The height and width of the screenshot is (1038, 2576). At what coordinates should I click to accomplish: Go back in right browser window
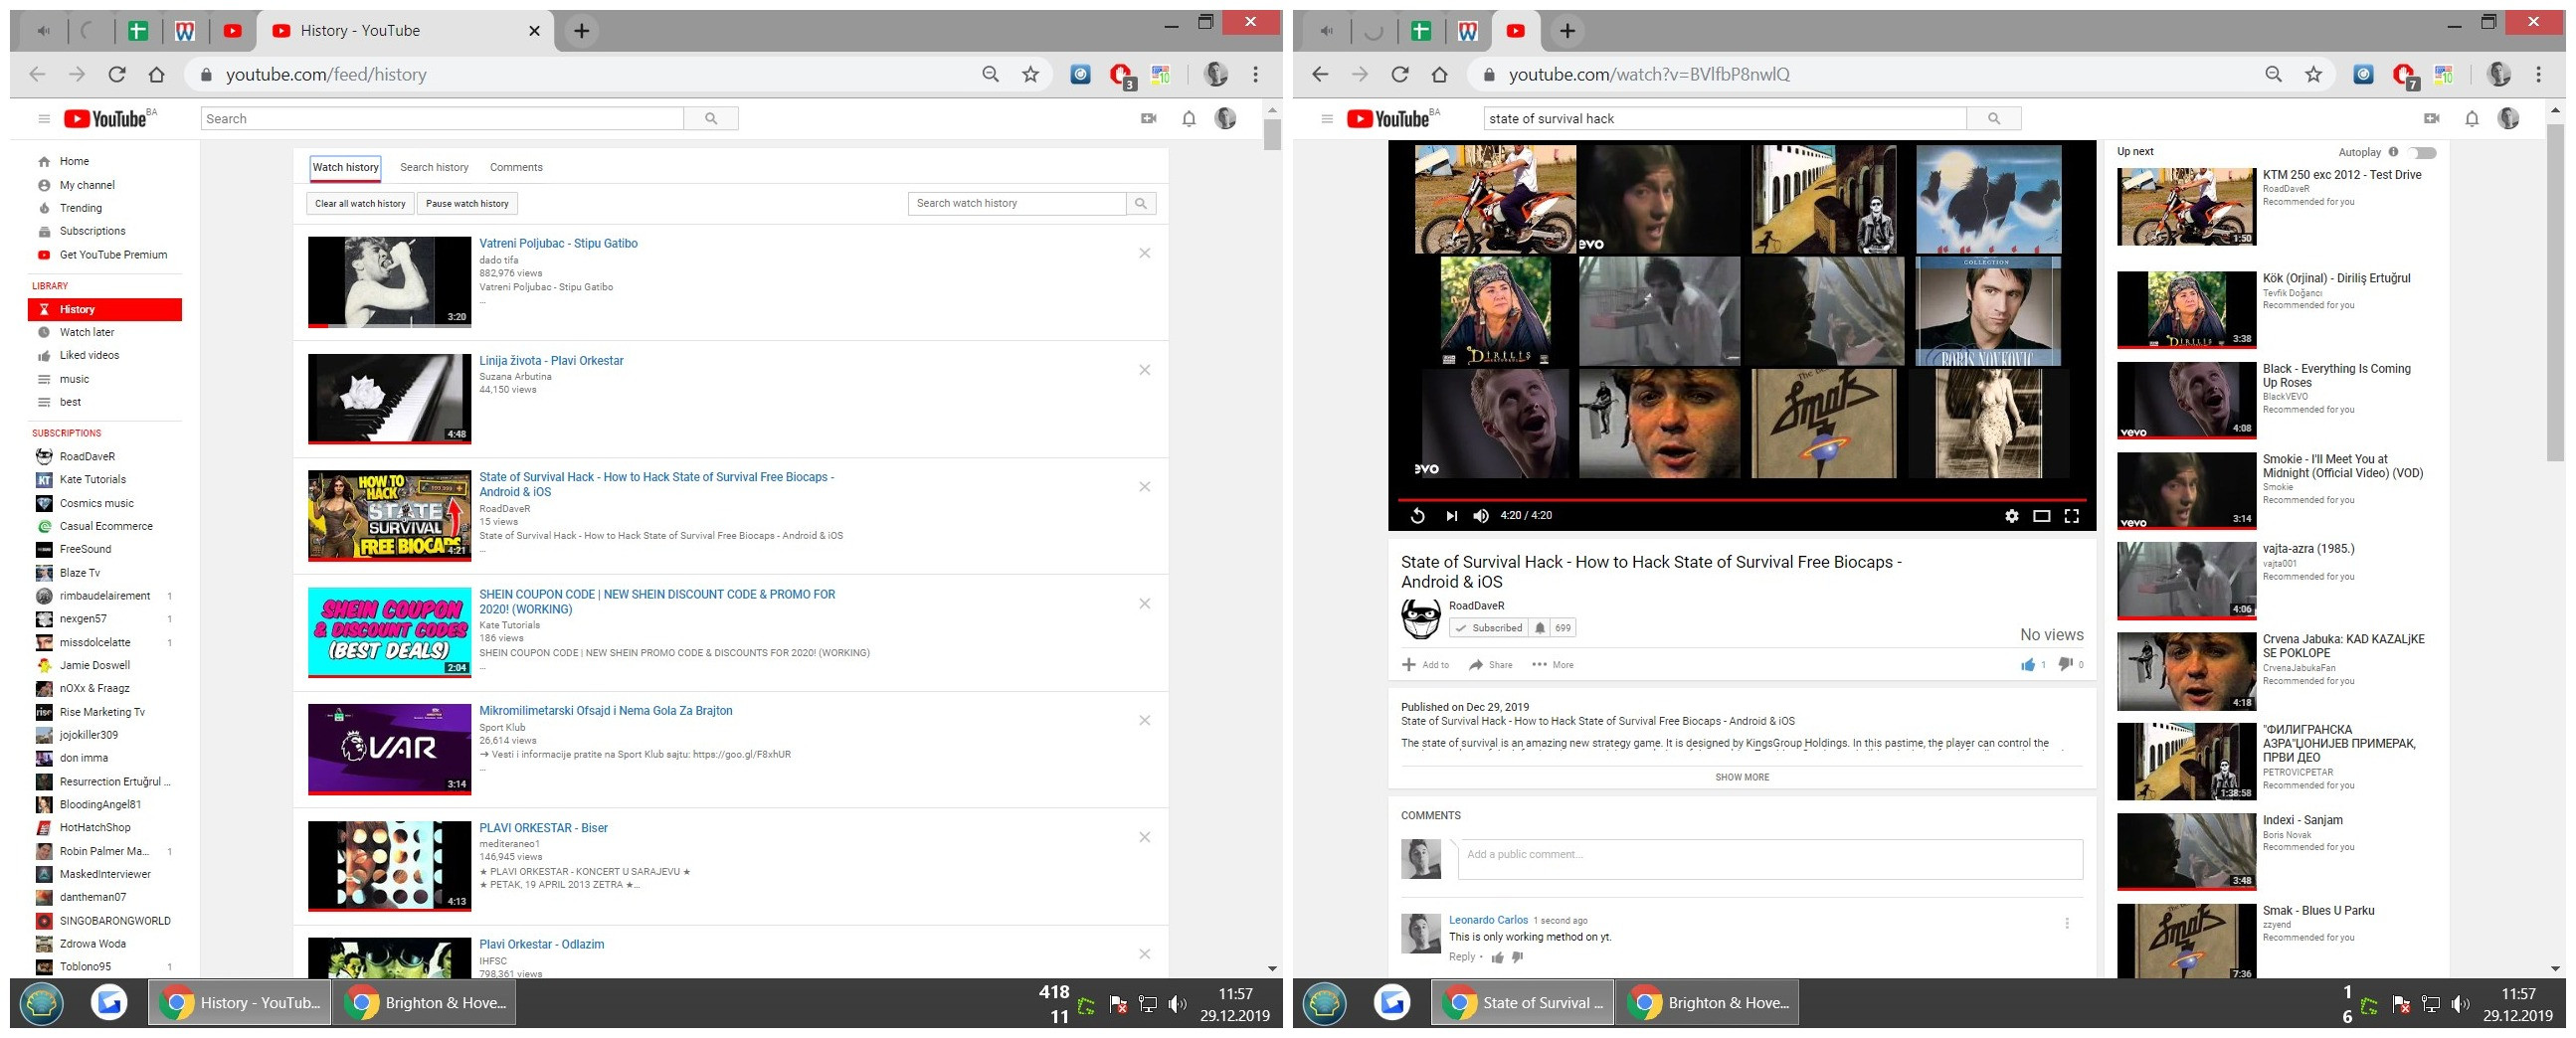[x=1320, y=74]
